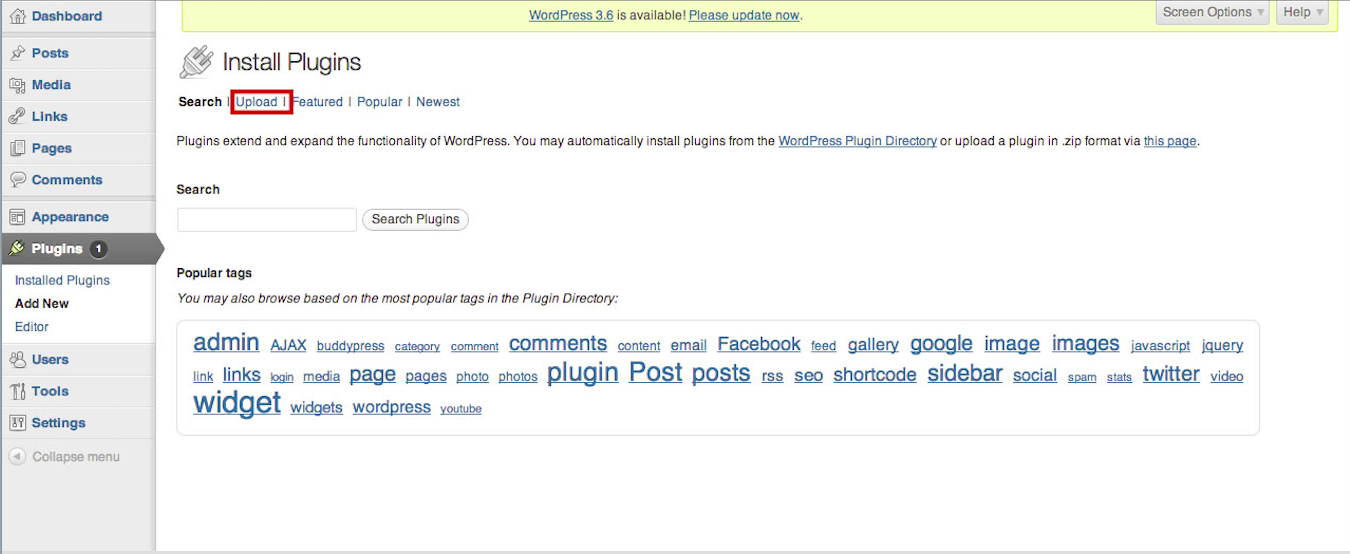Click the Tools icon in sidebar
This screenshot has height=554, width=1350.
pyautogui.click(x=17, y=392)
